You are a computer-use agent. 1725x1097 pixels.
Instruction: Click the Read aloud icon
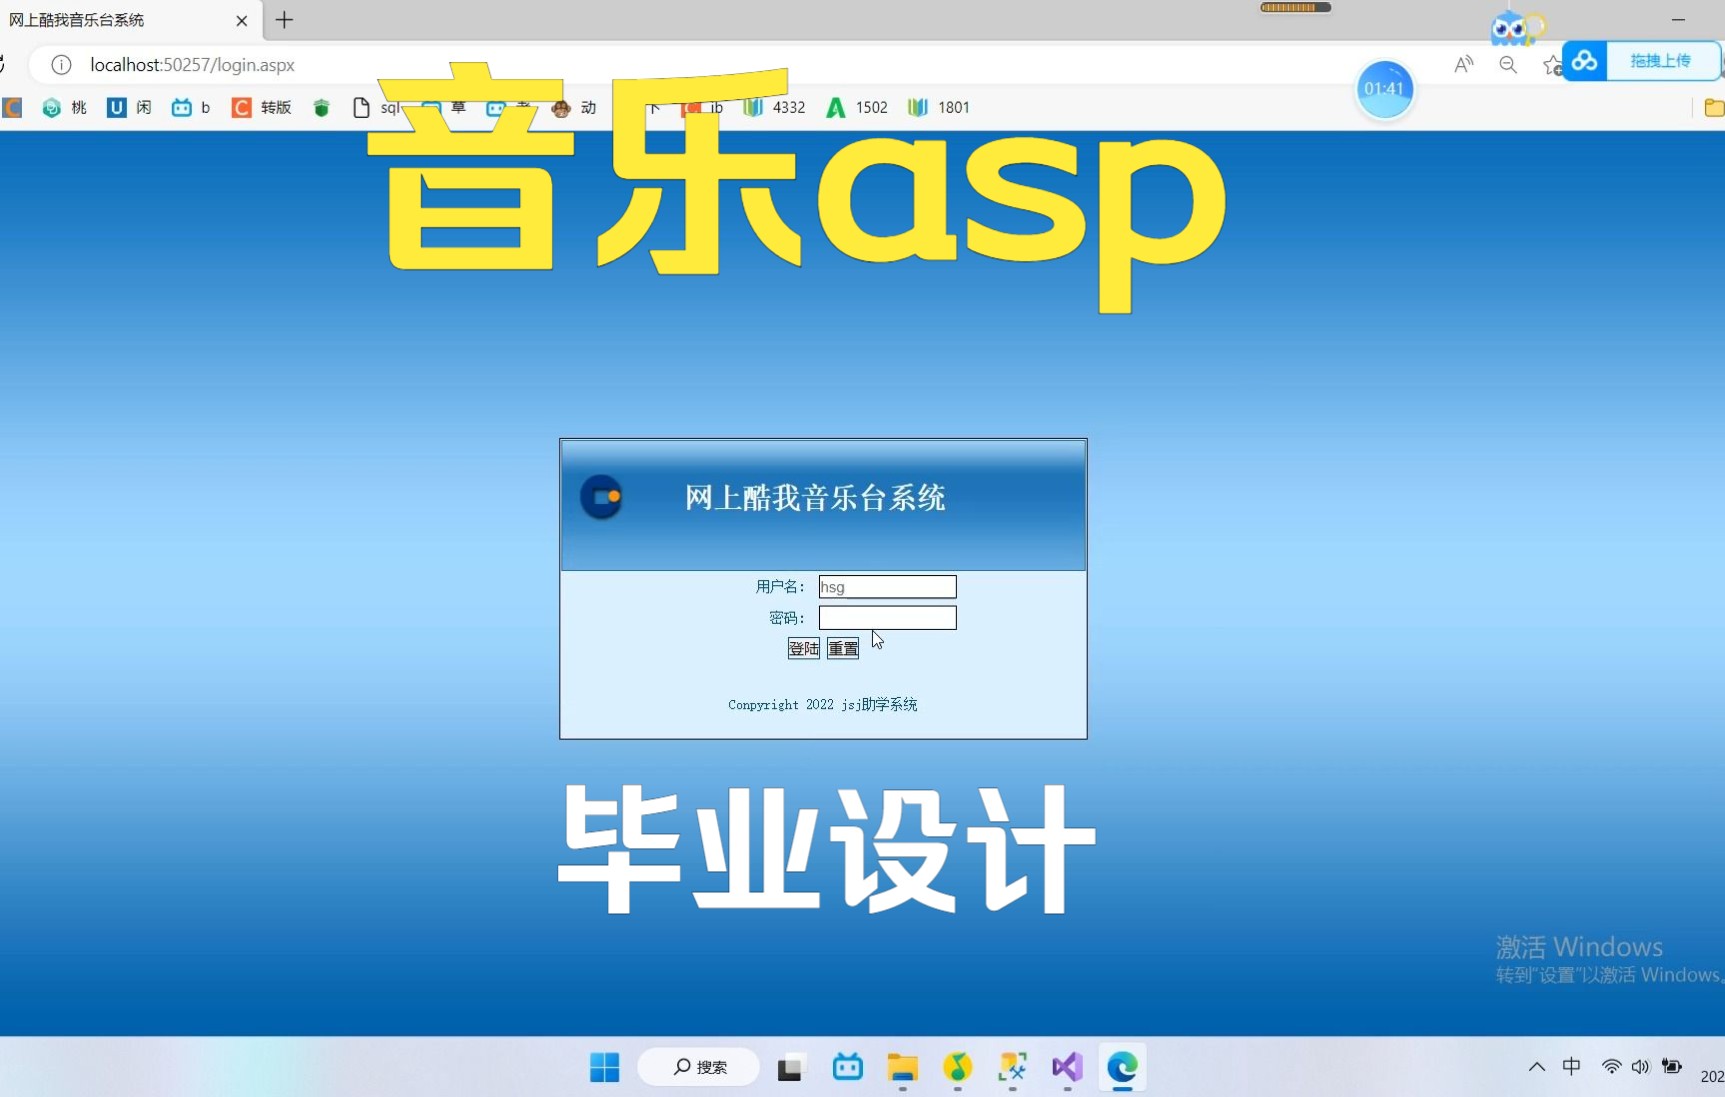coord(1463,65)
